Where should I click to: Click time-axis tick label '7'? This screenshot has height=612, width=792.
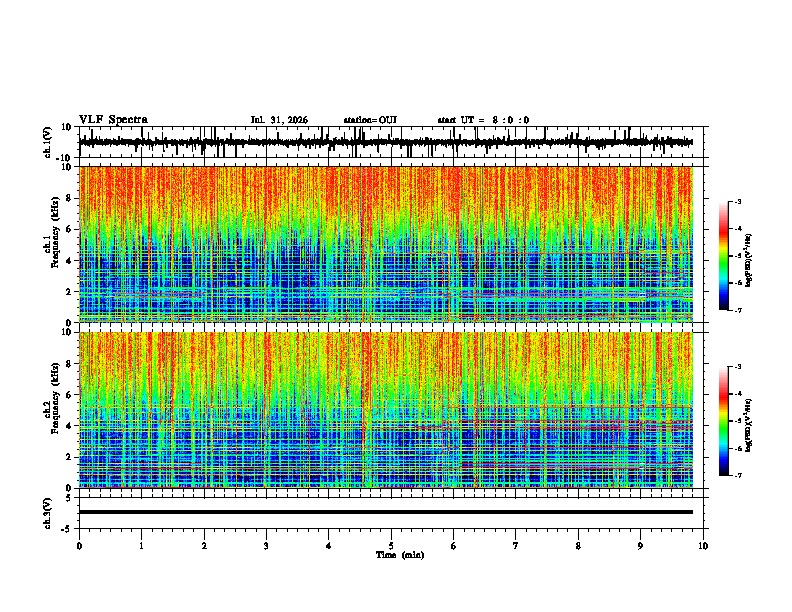[516, 546]
